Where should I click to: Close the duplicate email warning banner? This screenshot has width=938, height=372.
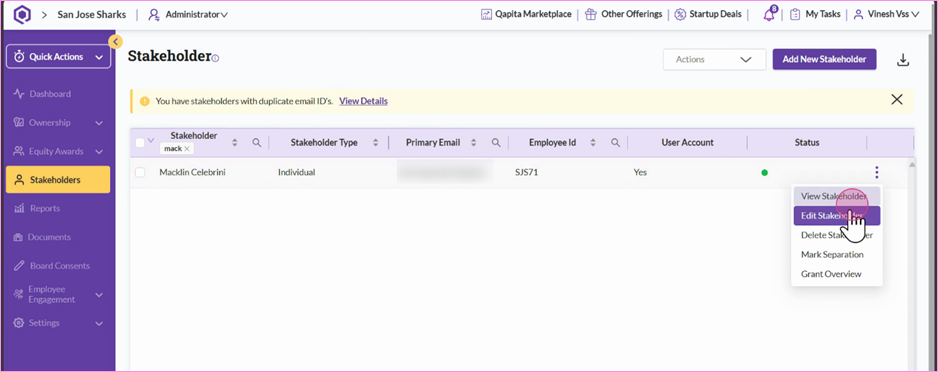click(x=897, y=100)
